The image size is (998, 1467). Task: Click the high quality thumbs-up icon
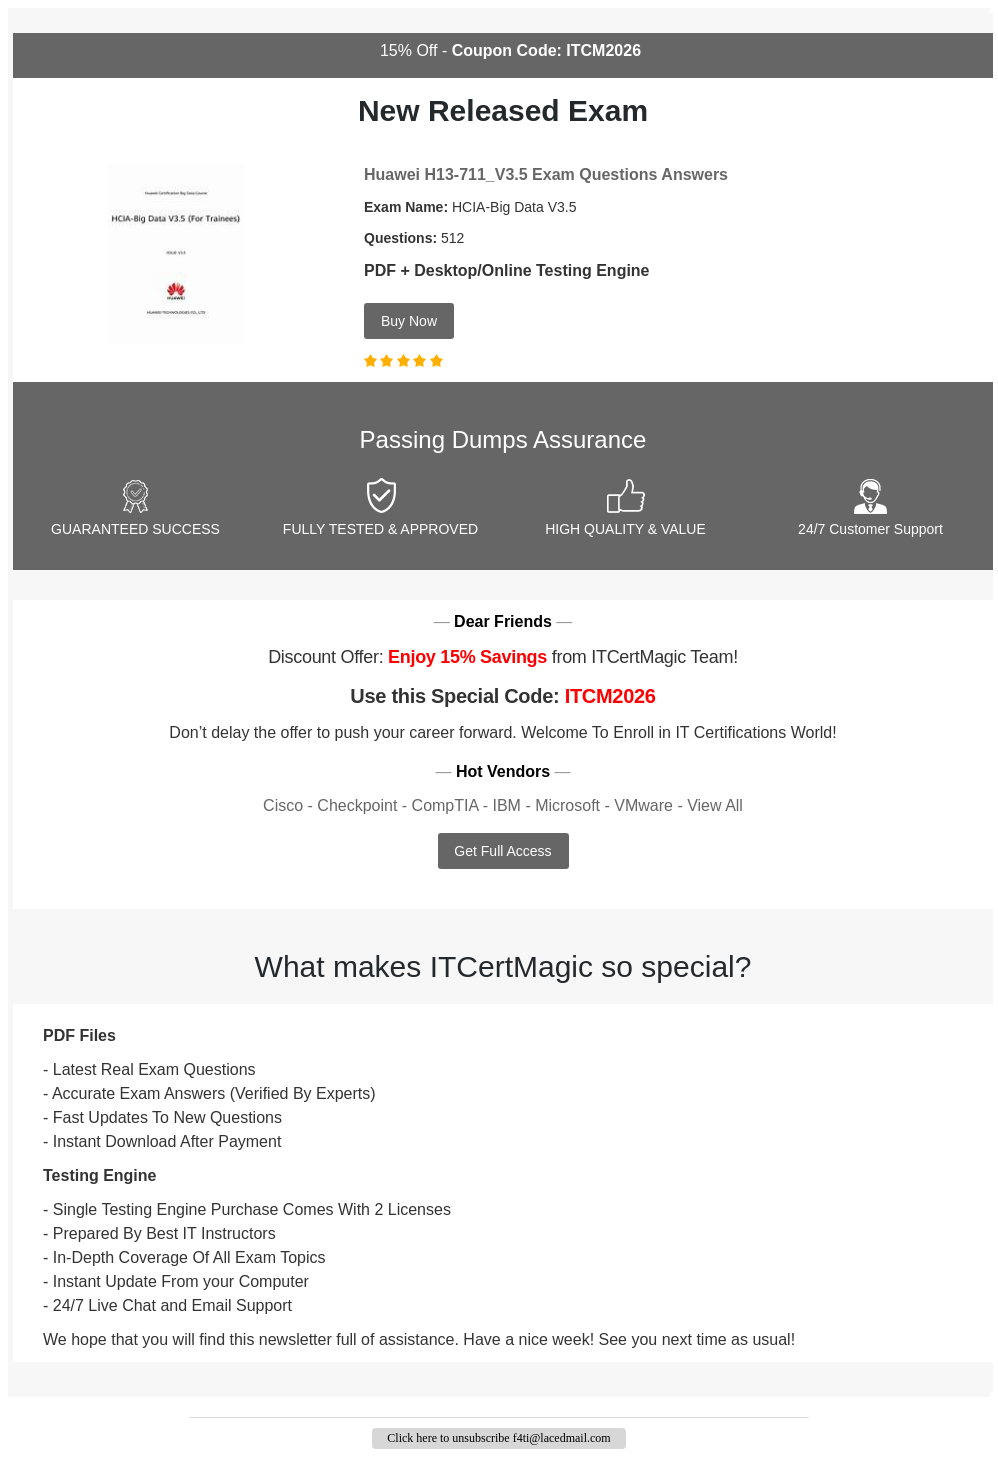626,495
